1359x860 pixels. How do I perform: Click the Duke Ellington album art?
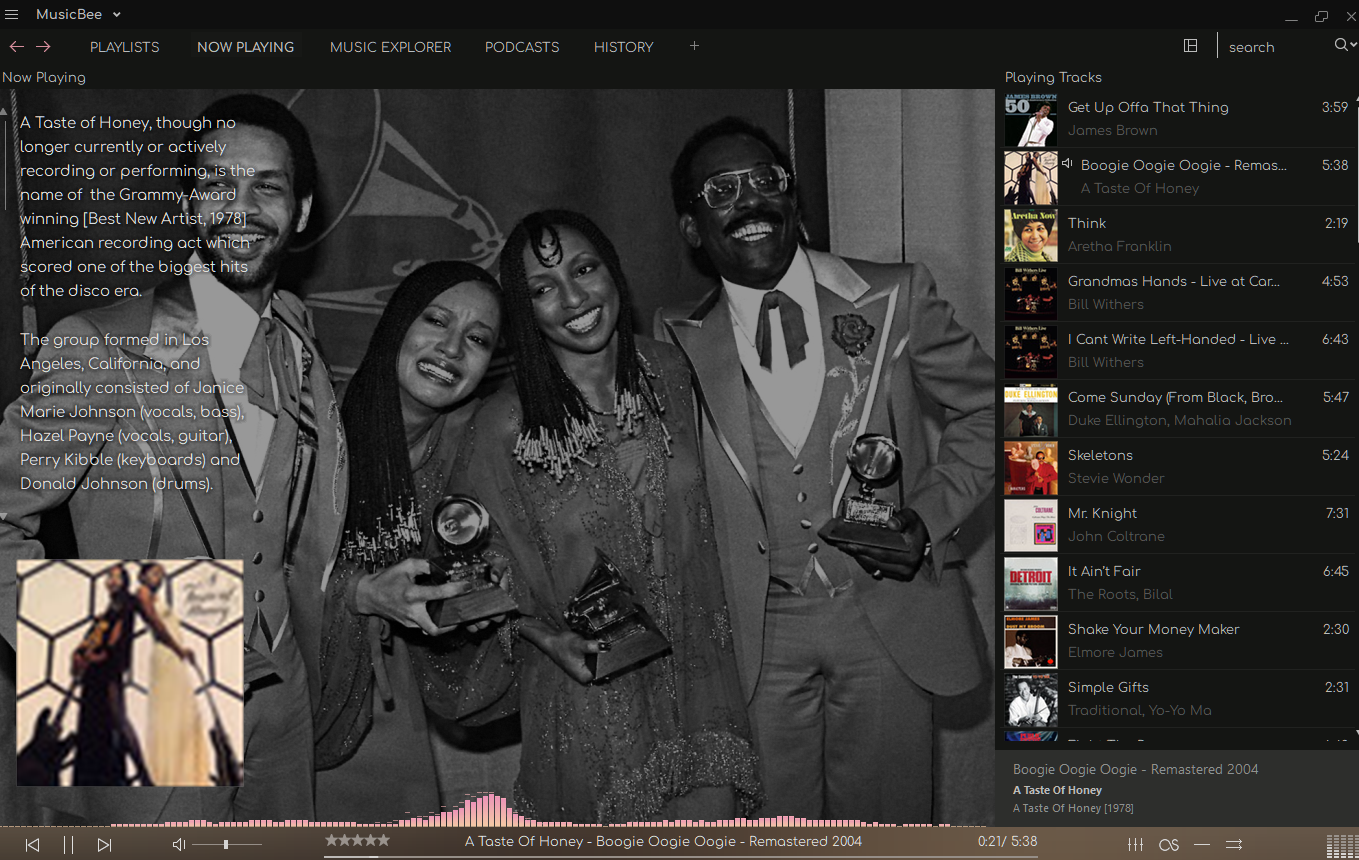tap(1030, 410)
